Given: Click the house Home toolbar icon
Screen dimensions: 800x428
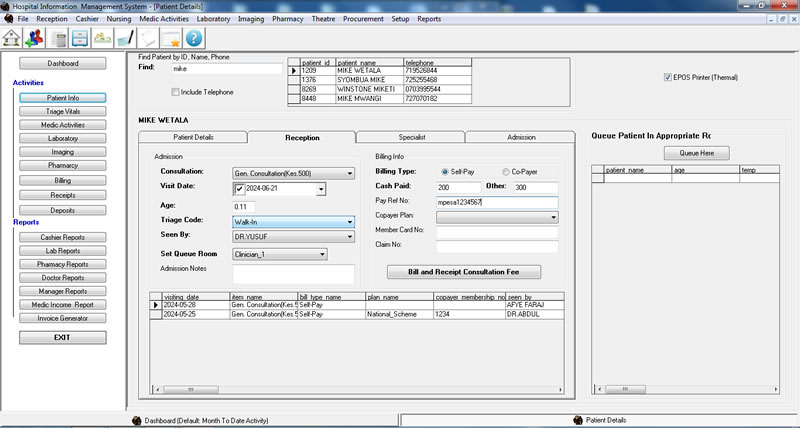Looking at the screenshot, I should tap(12, 38).
